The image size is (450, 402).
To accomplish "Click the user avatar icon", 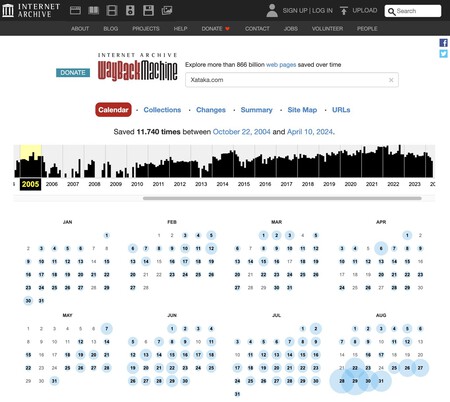I will click(272, 10).
